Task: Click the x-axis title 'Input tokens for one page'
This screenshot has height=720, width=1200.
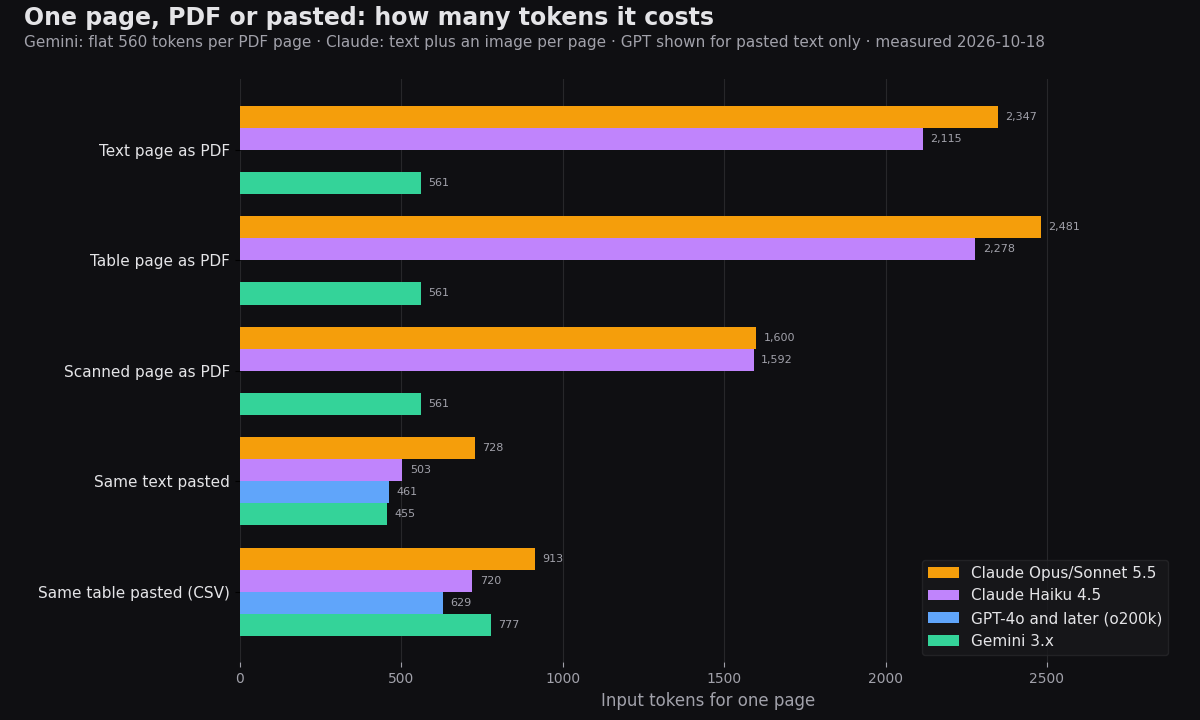Action: [x=708, y=701]
